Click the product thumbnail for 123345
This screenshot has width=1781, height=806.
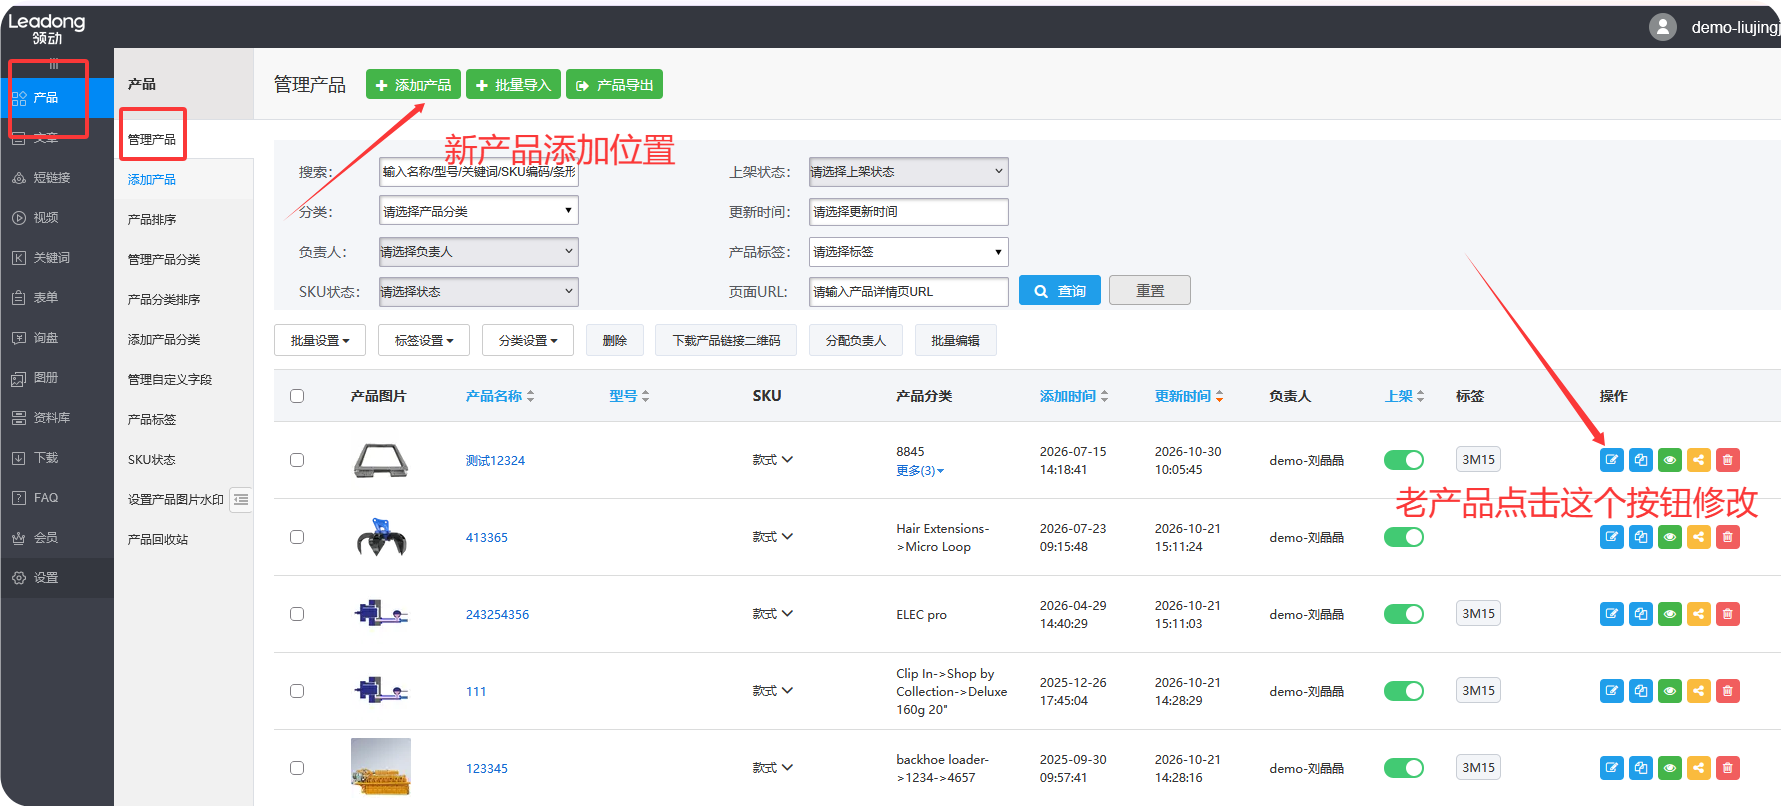click(x=381, y=767)
